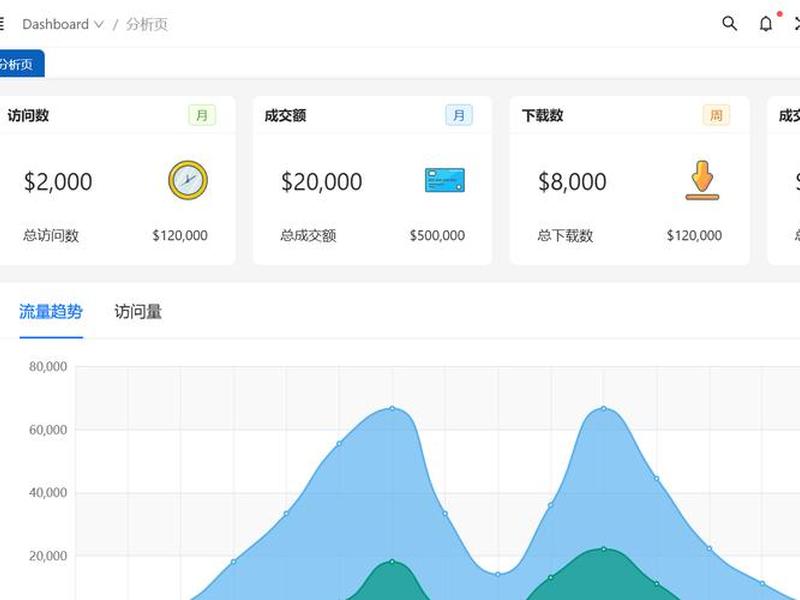Click the $120,000 total under 下载数

click(x=694, y=235)
